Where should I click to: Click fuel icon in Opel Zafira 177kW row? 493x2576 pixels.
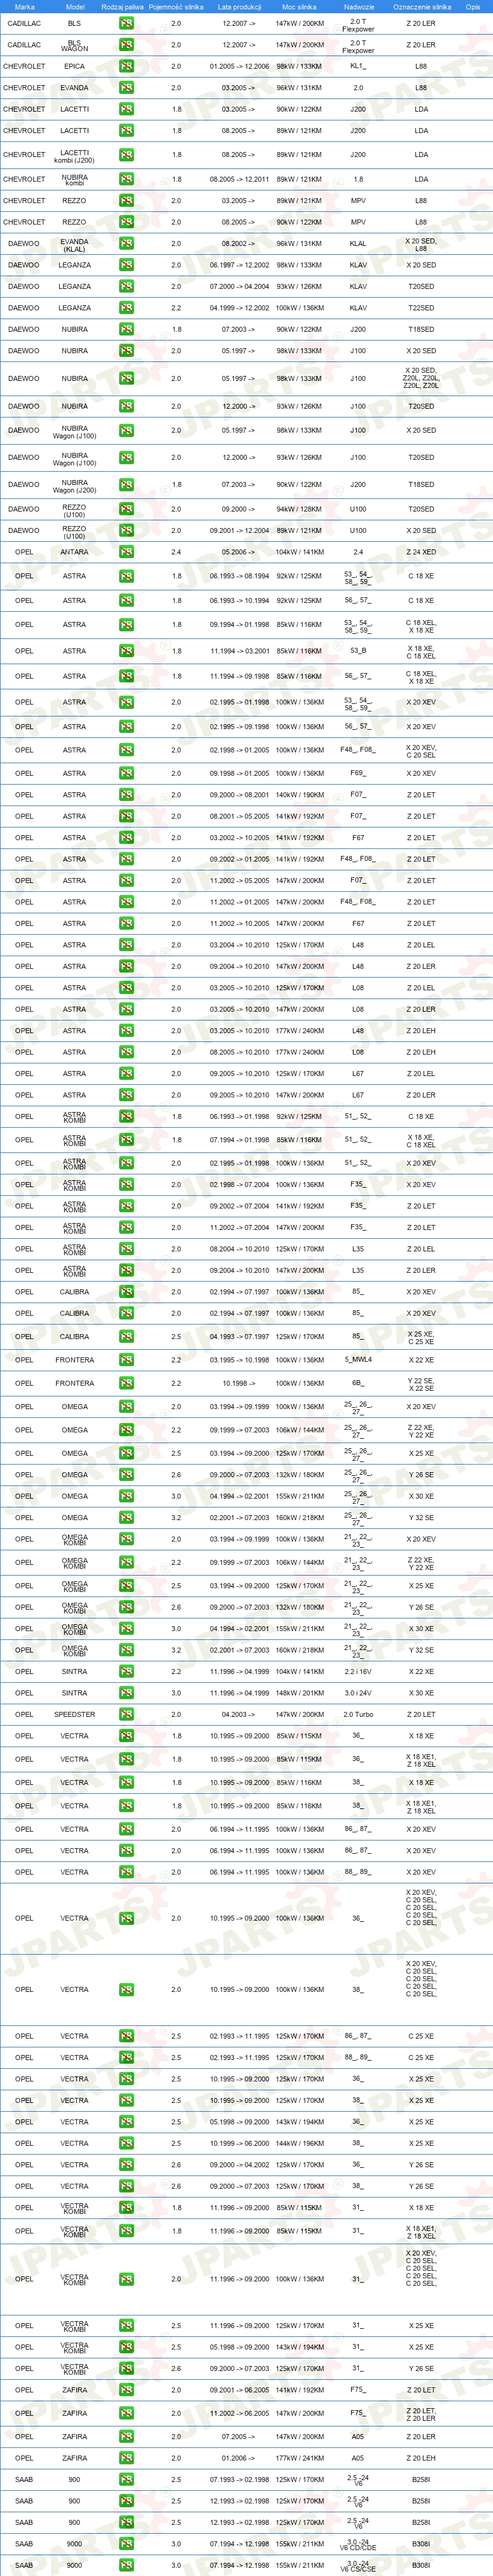[126, 2458]
